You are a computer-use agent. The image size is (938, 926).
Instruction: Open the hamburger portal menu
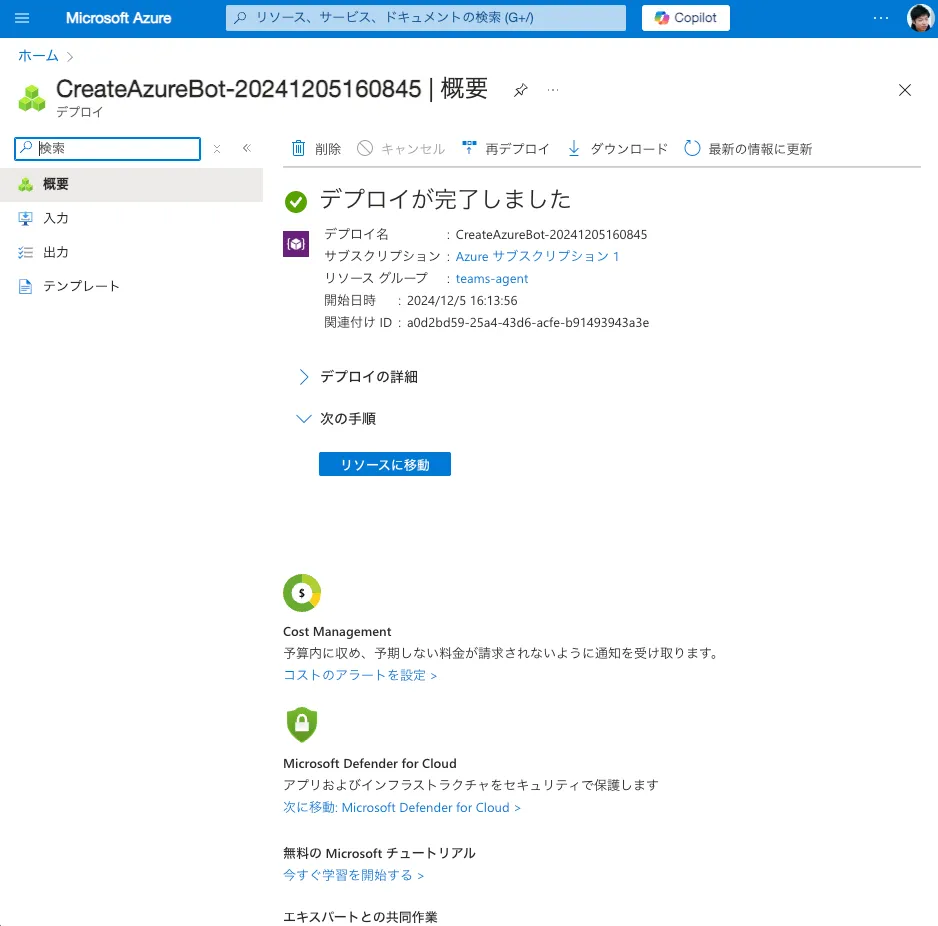(x=22, y=18)
